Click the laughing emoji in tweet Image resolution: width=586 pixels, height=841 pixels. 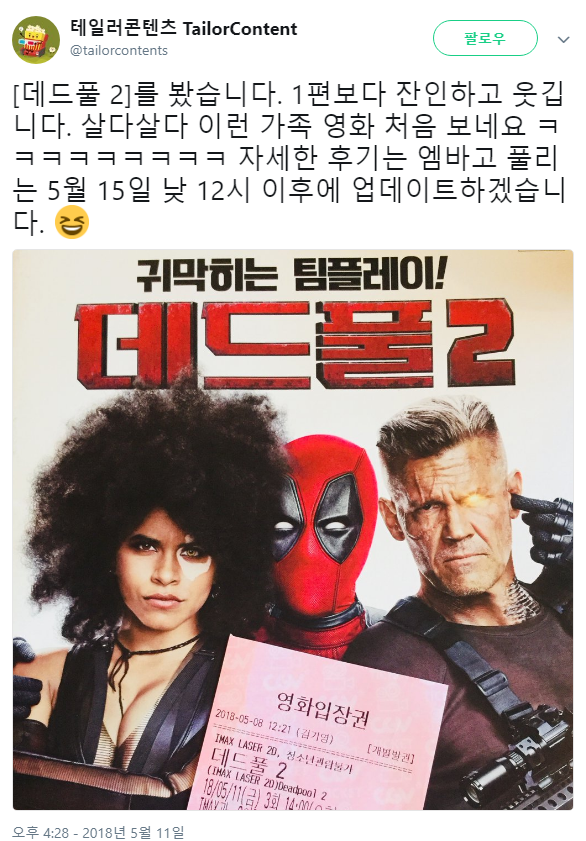72,222
